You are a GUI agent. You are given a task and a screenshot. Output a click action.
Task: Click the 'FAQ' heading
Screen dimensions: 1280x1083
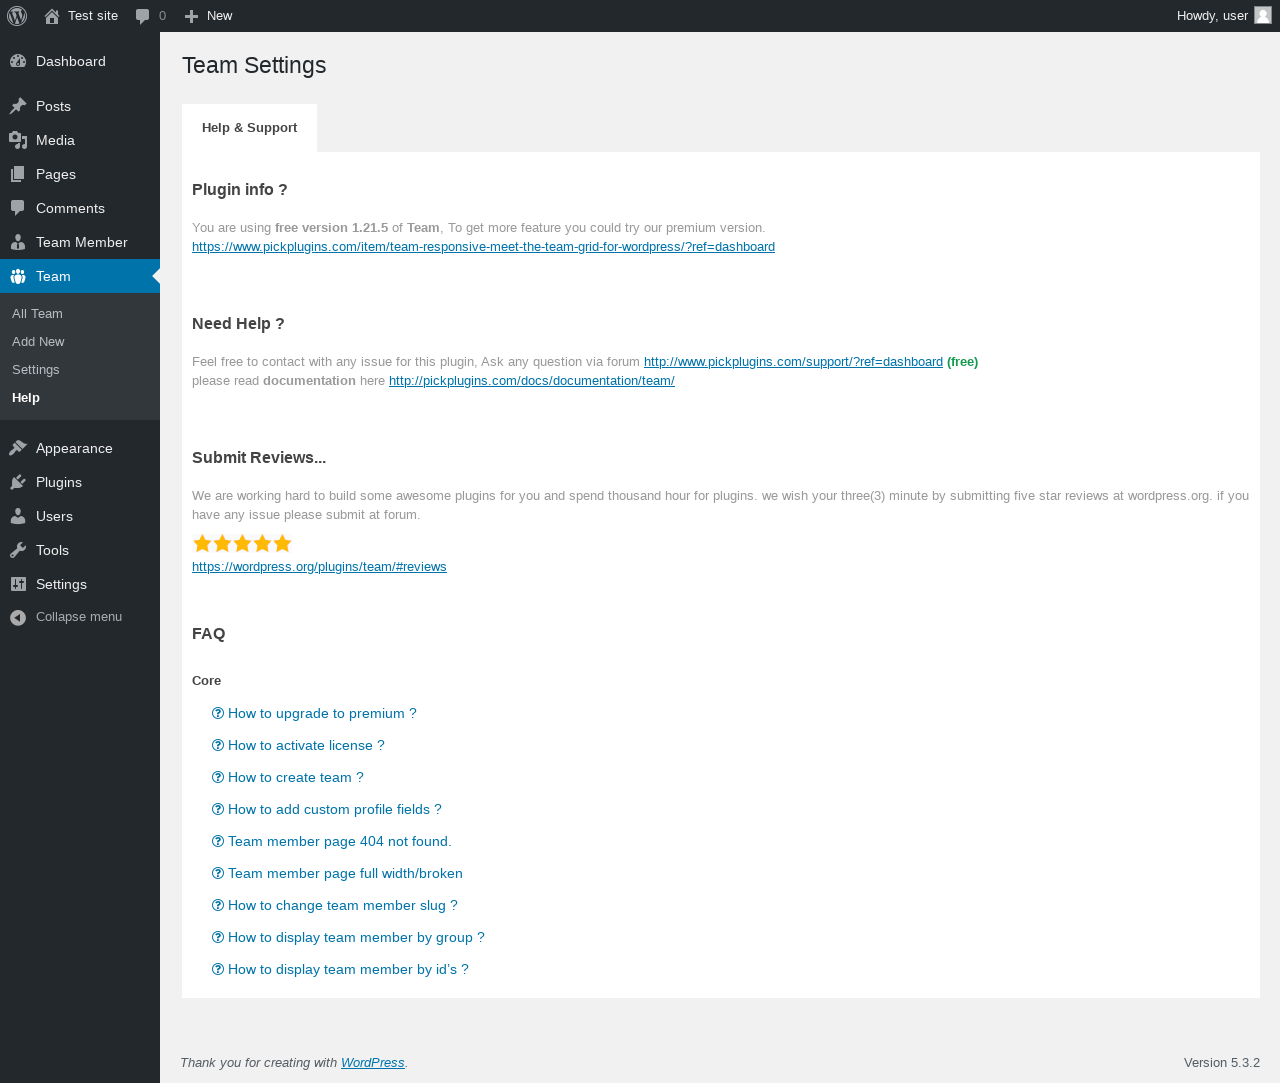209,634
